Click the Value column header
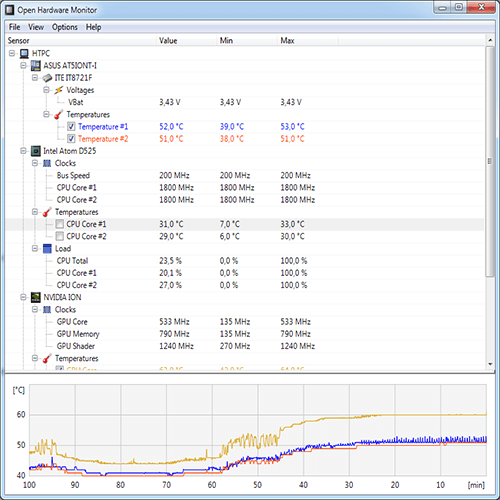500x500 pixels. pos(186,41)
